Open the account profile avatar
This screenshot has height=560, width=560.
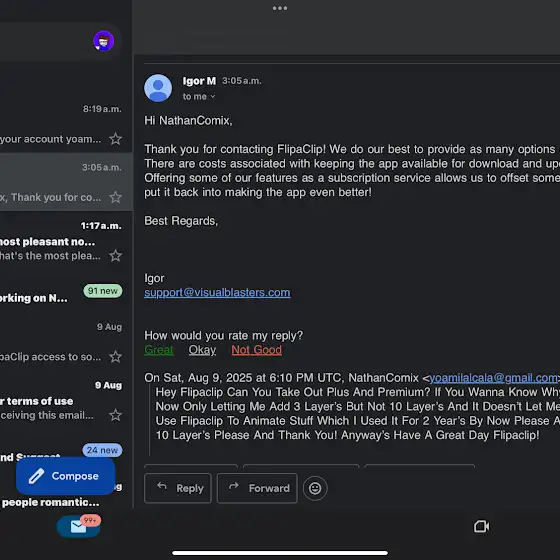(104, 41)
